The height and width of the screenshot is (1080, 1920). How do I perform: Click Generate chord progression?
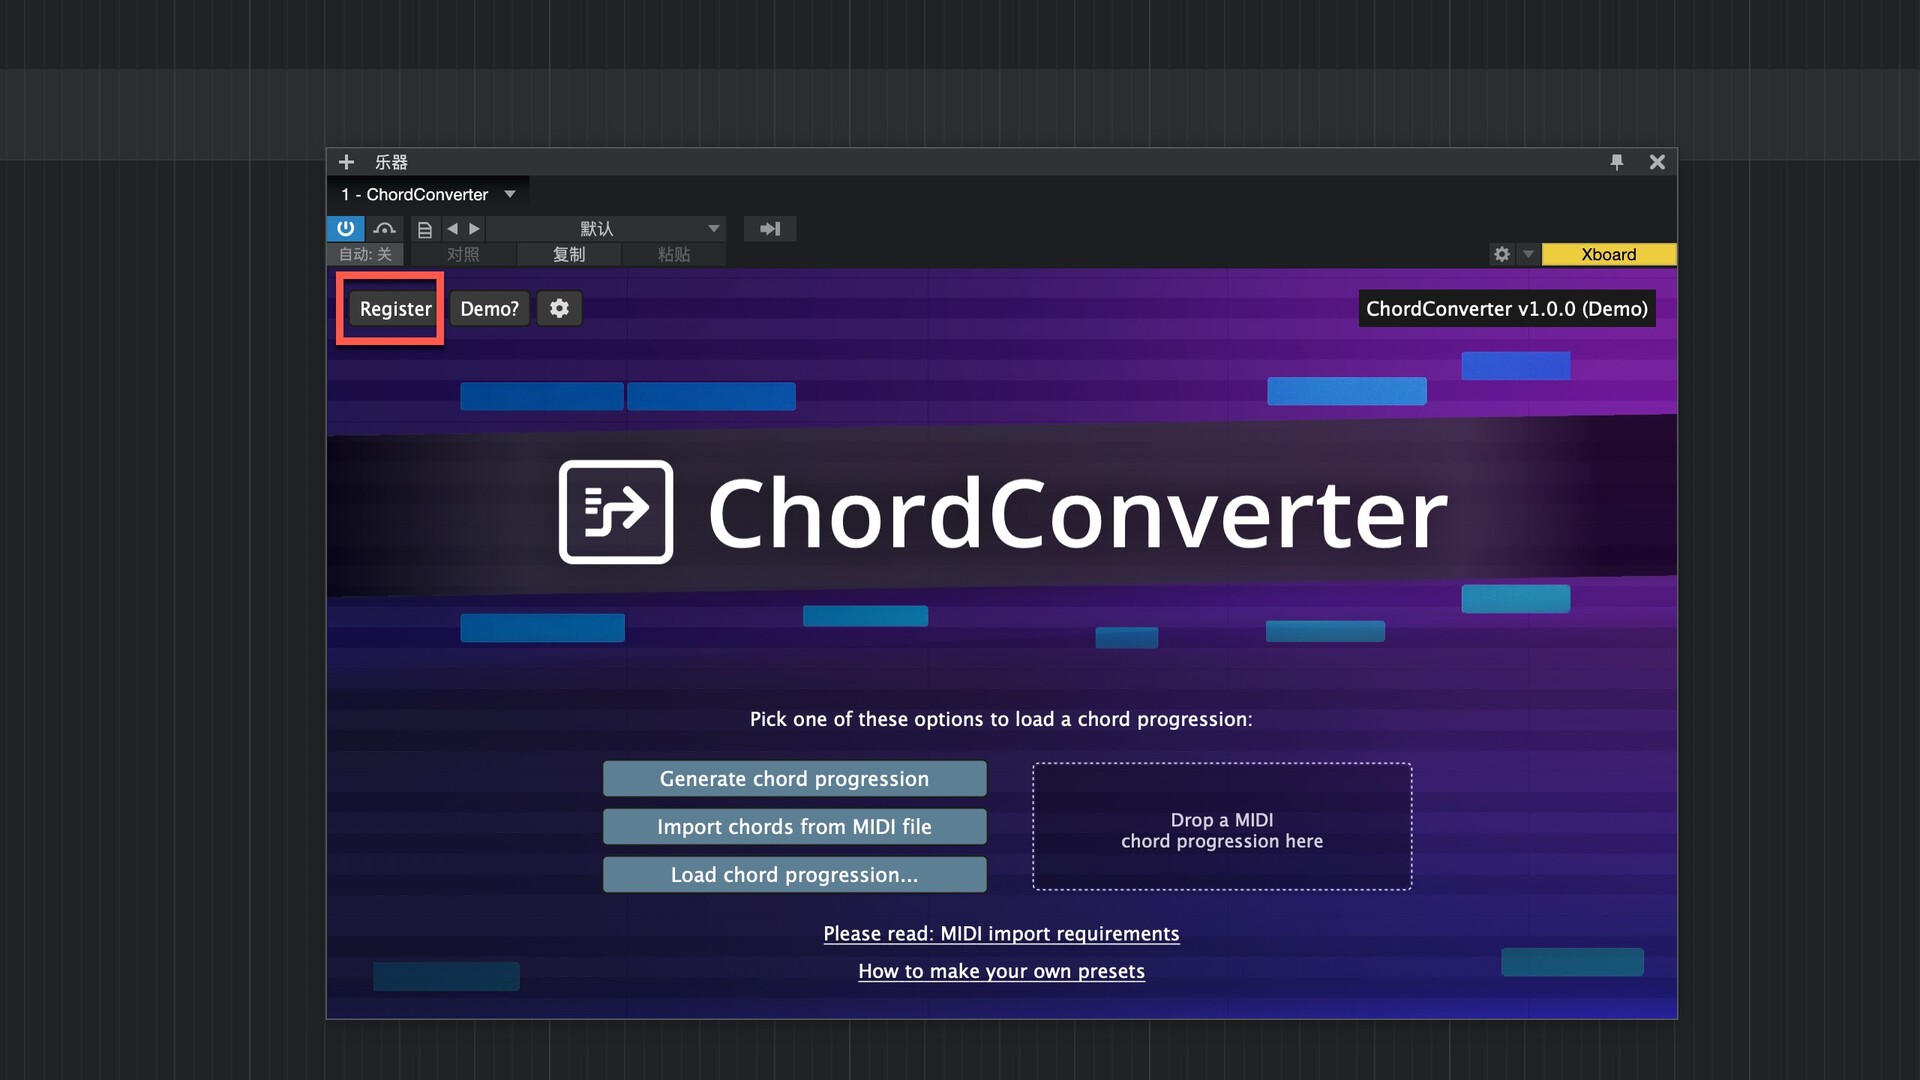(x=795, y=779)
